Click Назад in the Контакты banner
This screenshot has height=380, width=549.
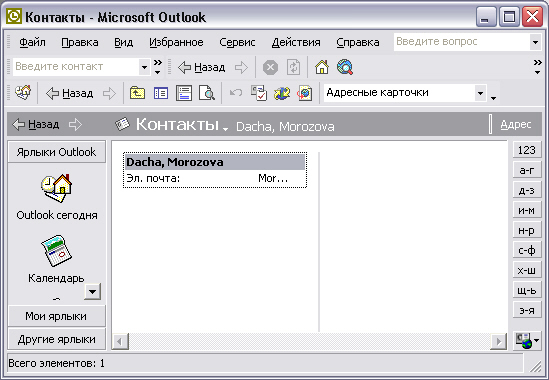click(35, 124)
